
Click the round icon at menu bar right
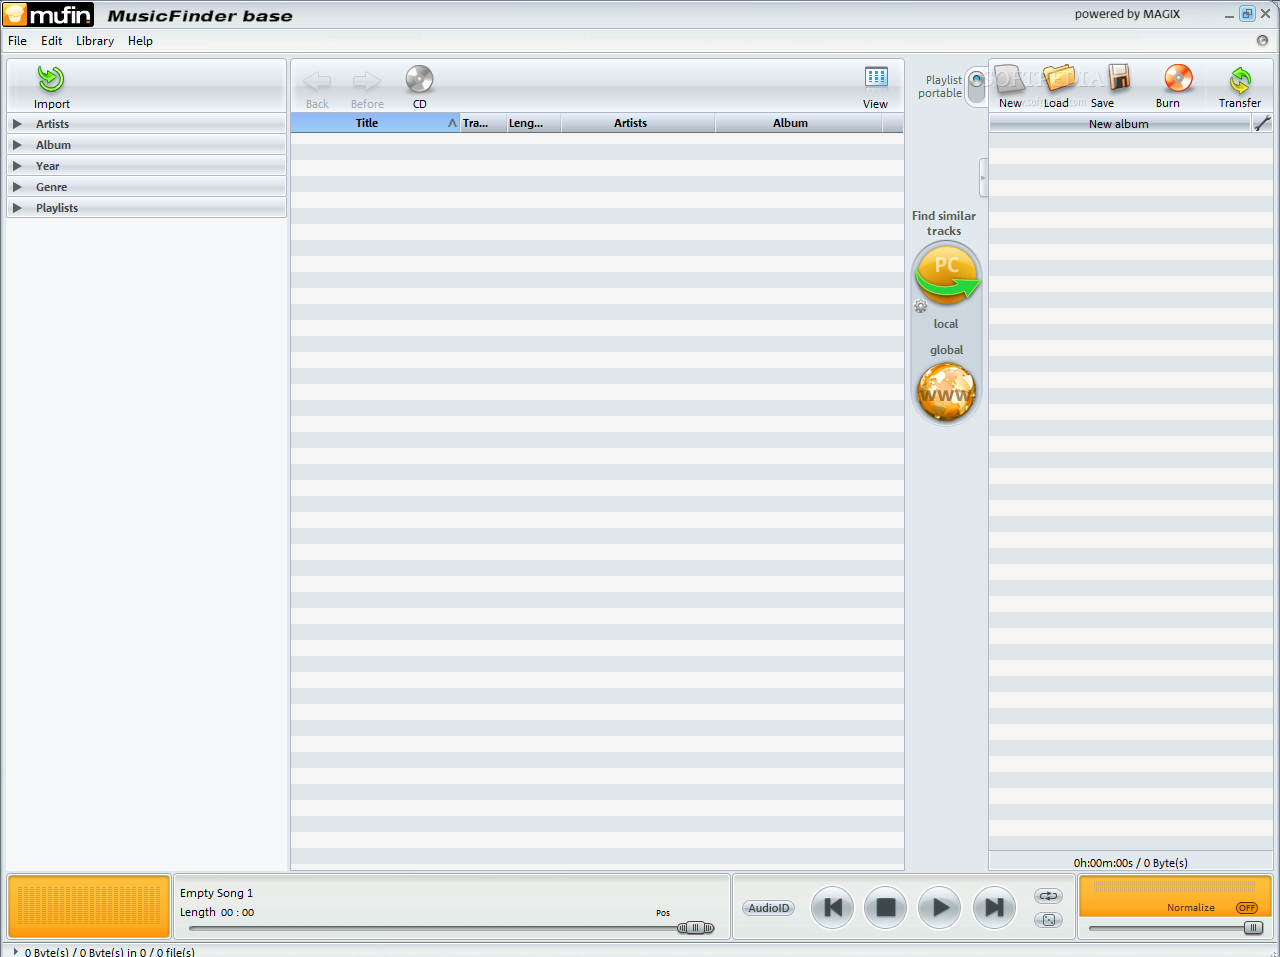click(x=1262, y=41)
